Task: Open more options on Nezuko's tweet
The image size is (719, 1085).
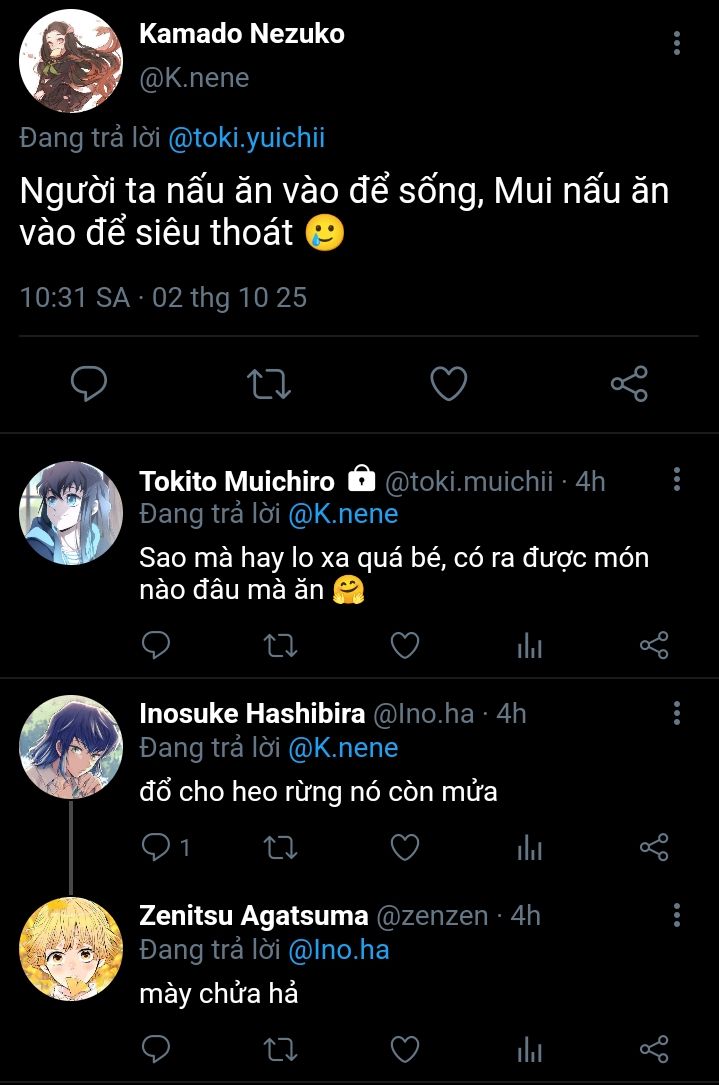Action: [677, 43]
